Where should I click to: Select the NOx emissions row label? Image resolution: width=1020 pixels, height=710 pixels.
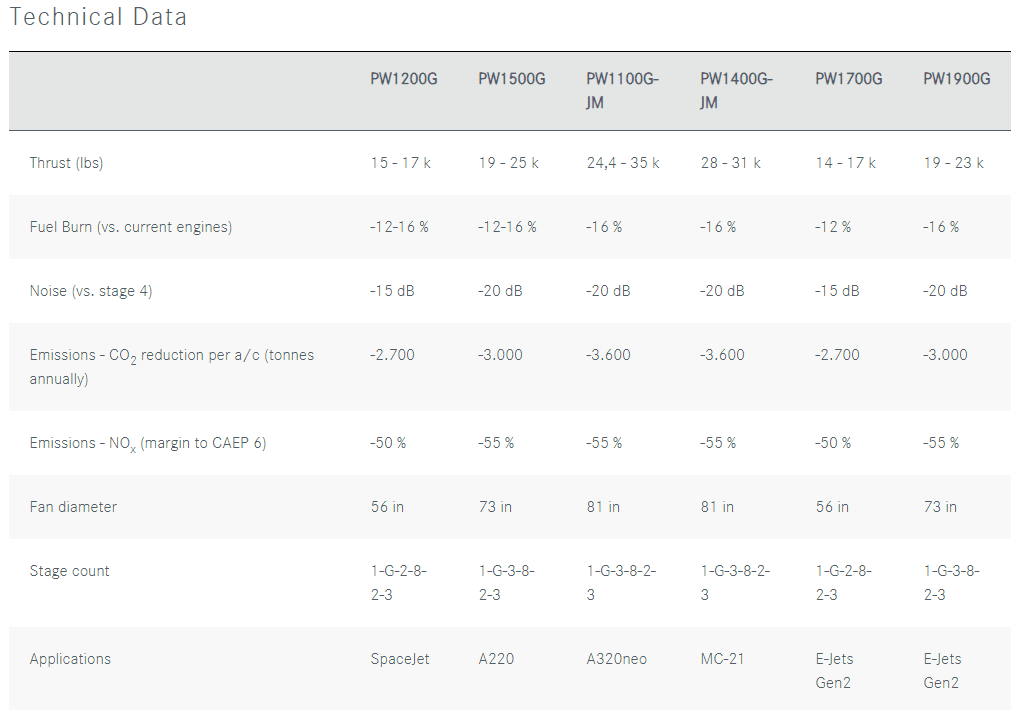pyautogui.click(x=148, y=444)
